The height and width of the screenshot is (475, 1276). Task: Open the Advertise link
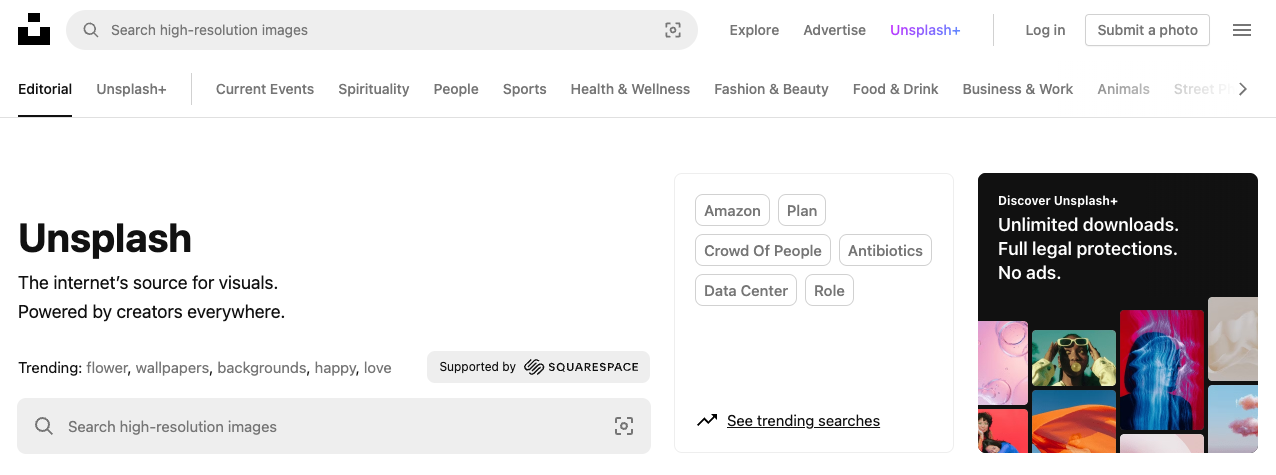(x=834, y=30)
